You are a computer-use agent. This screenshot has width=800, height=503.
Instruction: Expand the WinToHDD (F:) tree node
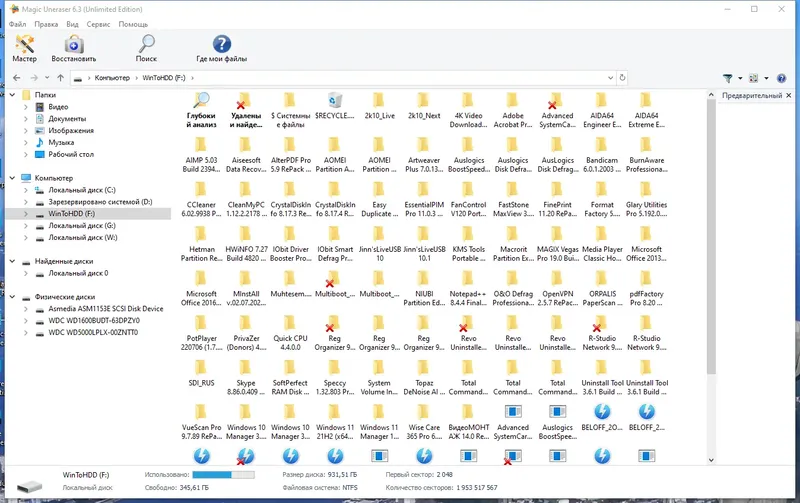pyautogui.click(x=26, y=214)
